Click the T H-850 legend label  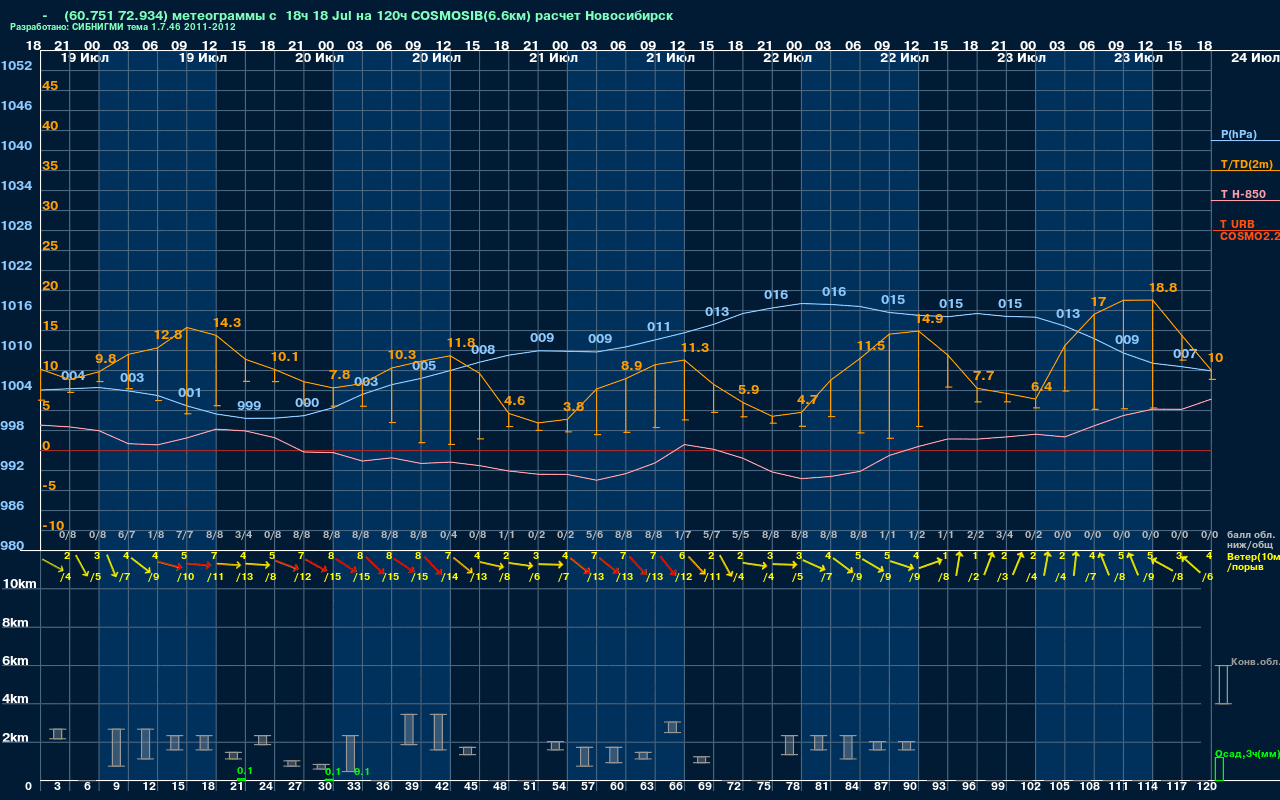click(1243, 194)
